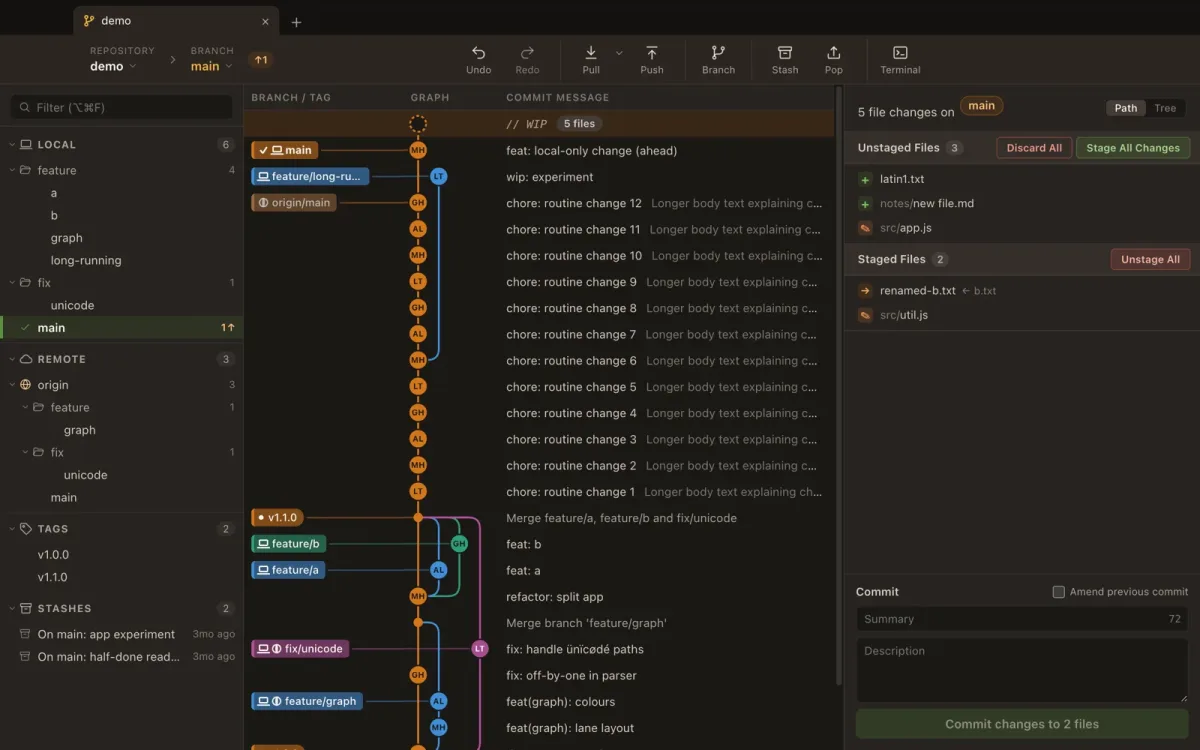Collapse the origin fix folder
This screenshot has width=1200, height=750.
(x=25, y=453)
